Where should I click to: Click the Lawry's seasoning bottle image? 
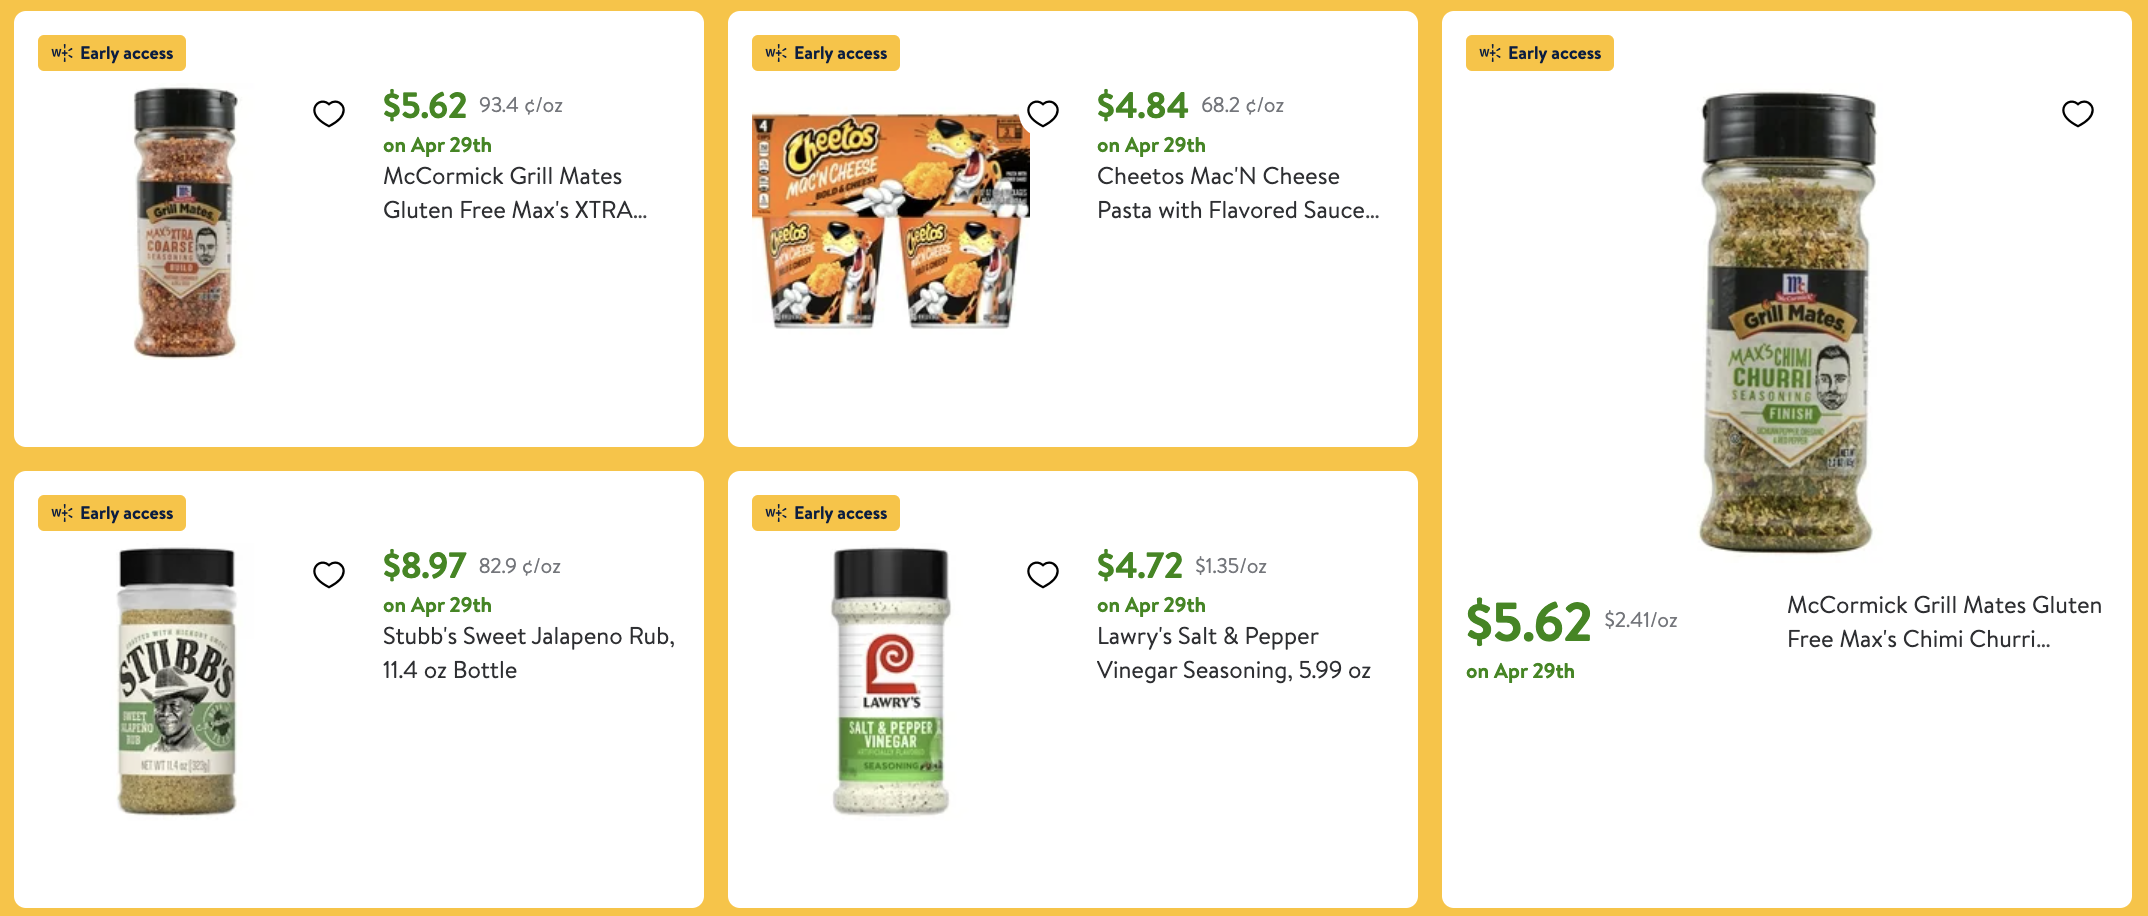(890, 681)
